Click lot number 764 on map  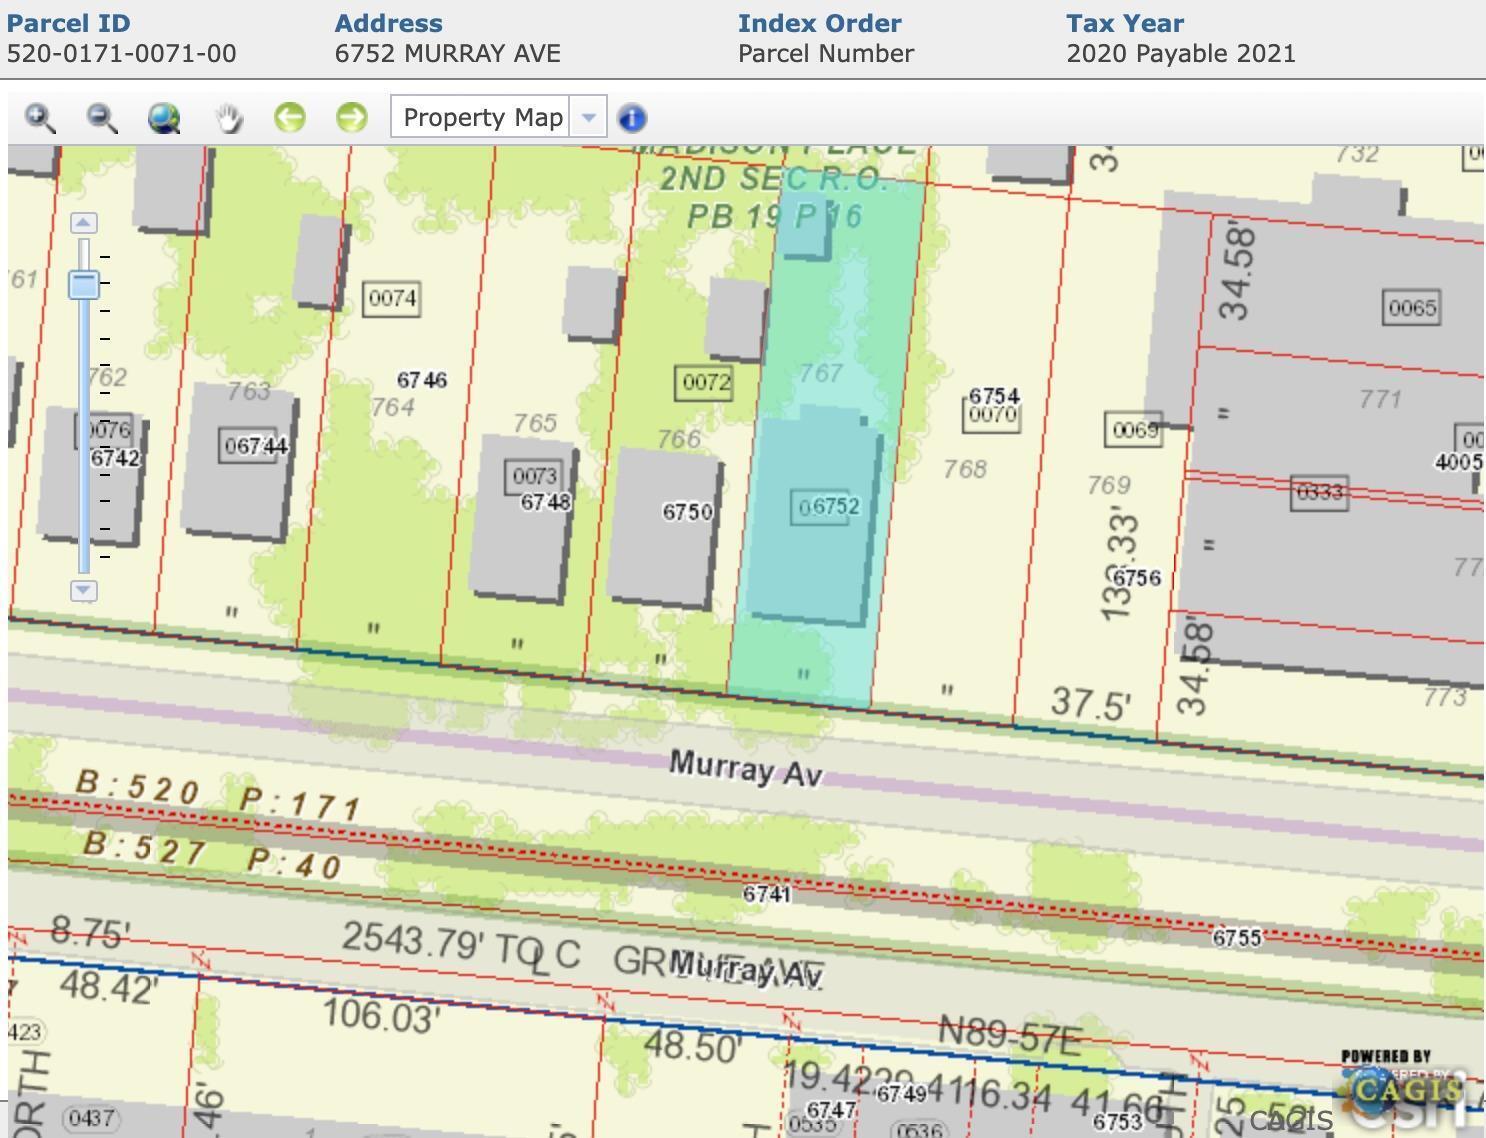[x=393, y=407]
